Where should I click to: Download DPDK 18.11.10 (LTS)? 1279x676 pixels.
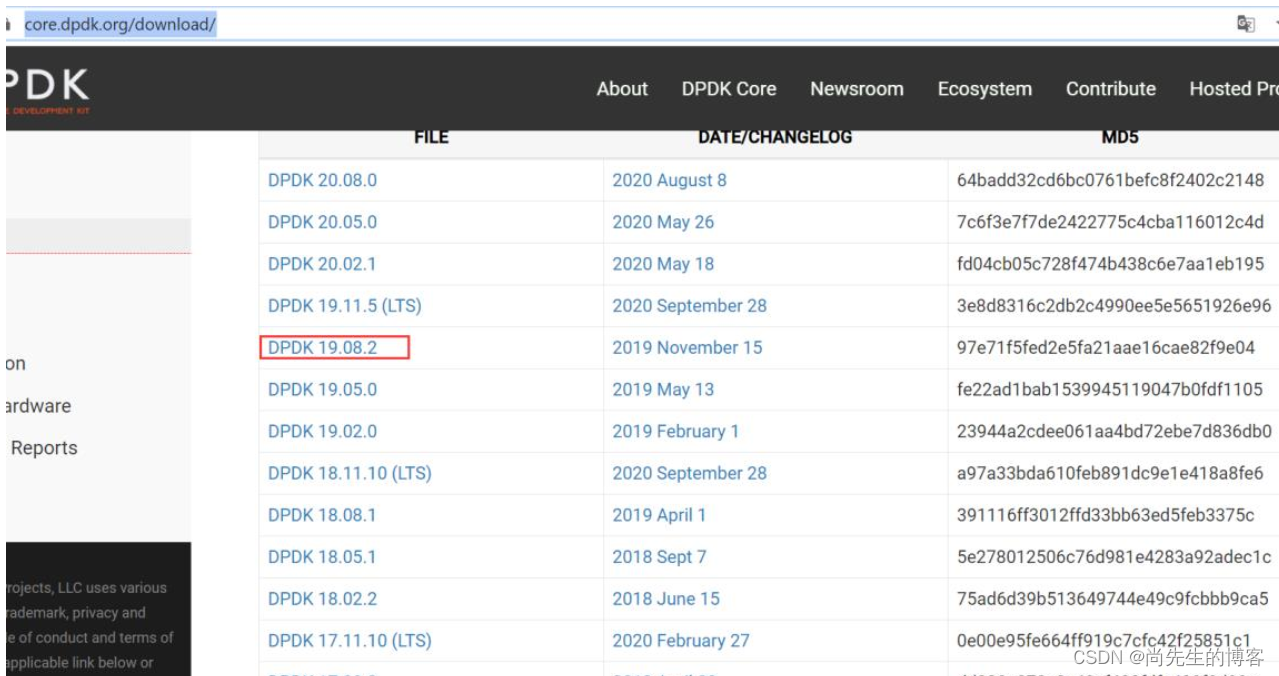coord(349,473)
